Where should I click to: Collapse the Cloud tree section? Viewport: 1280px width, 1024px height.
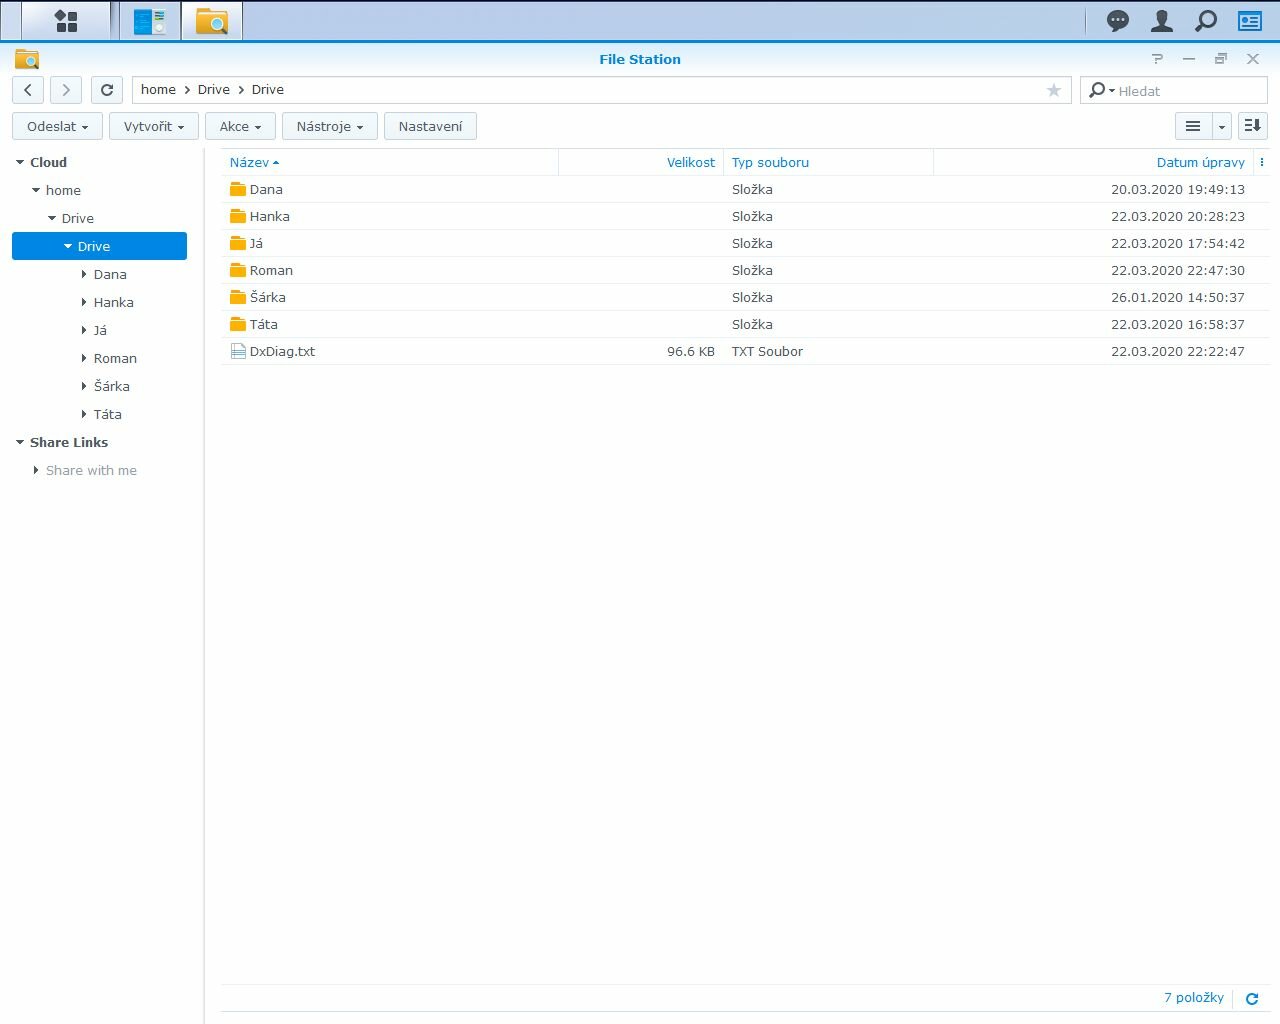point(20,162)
